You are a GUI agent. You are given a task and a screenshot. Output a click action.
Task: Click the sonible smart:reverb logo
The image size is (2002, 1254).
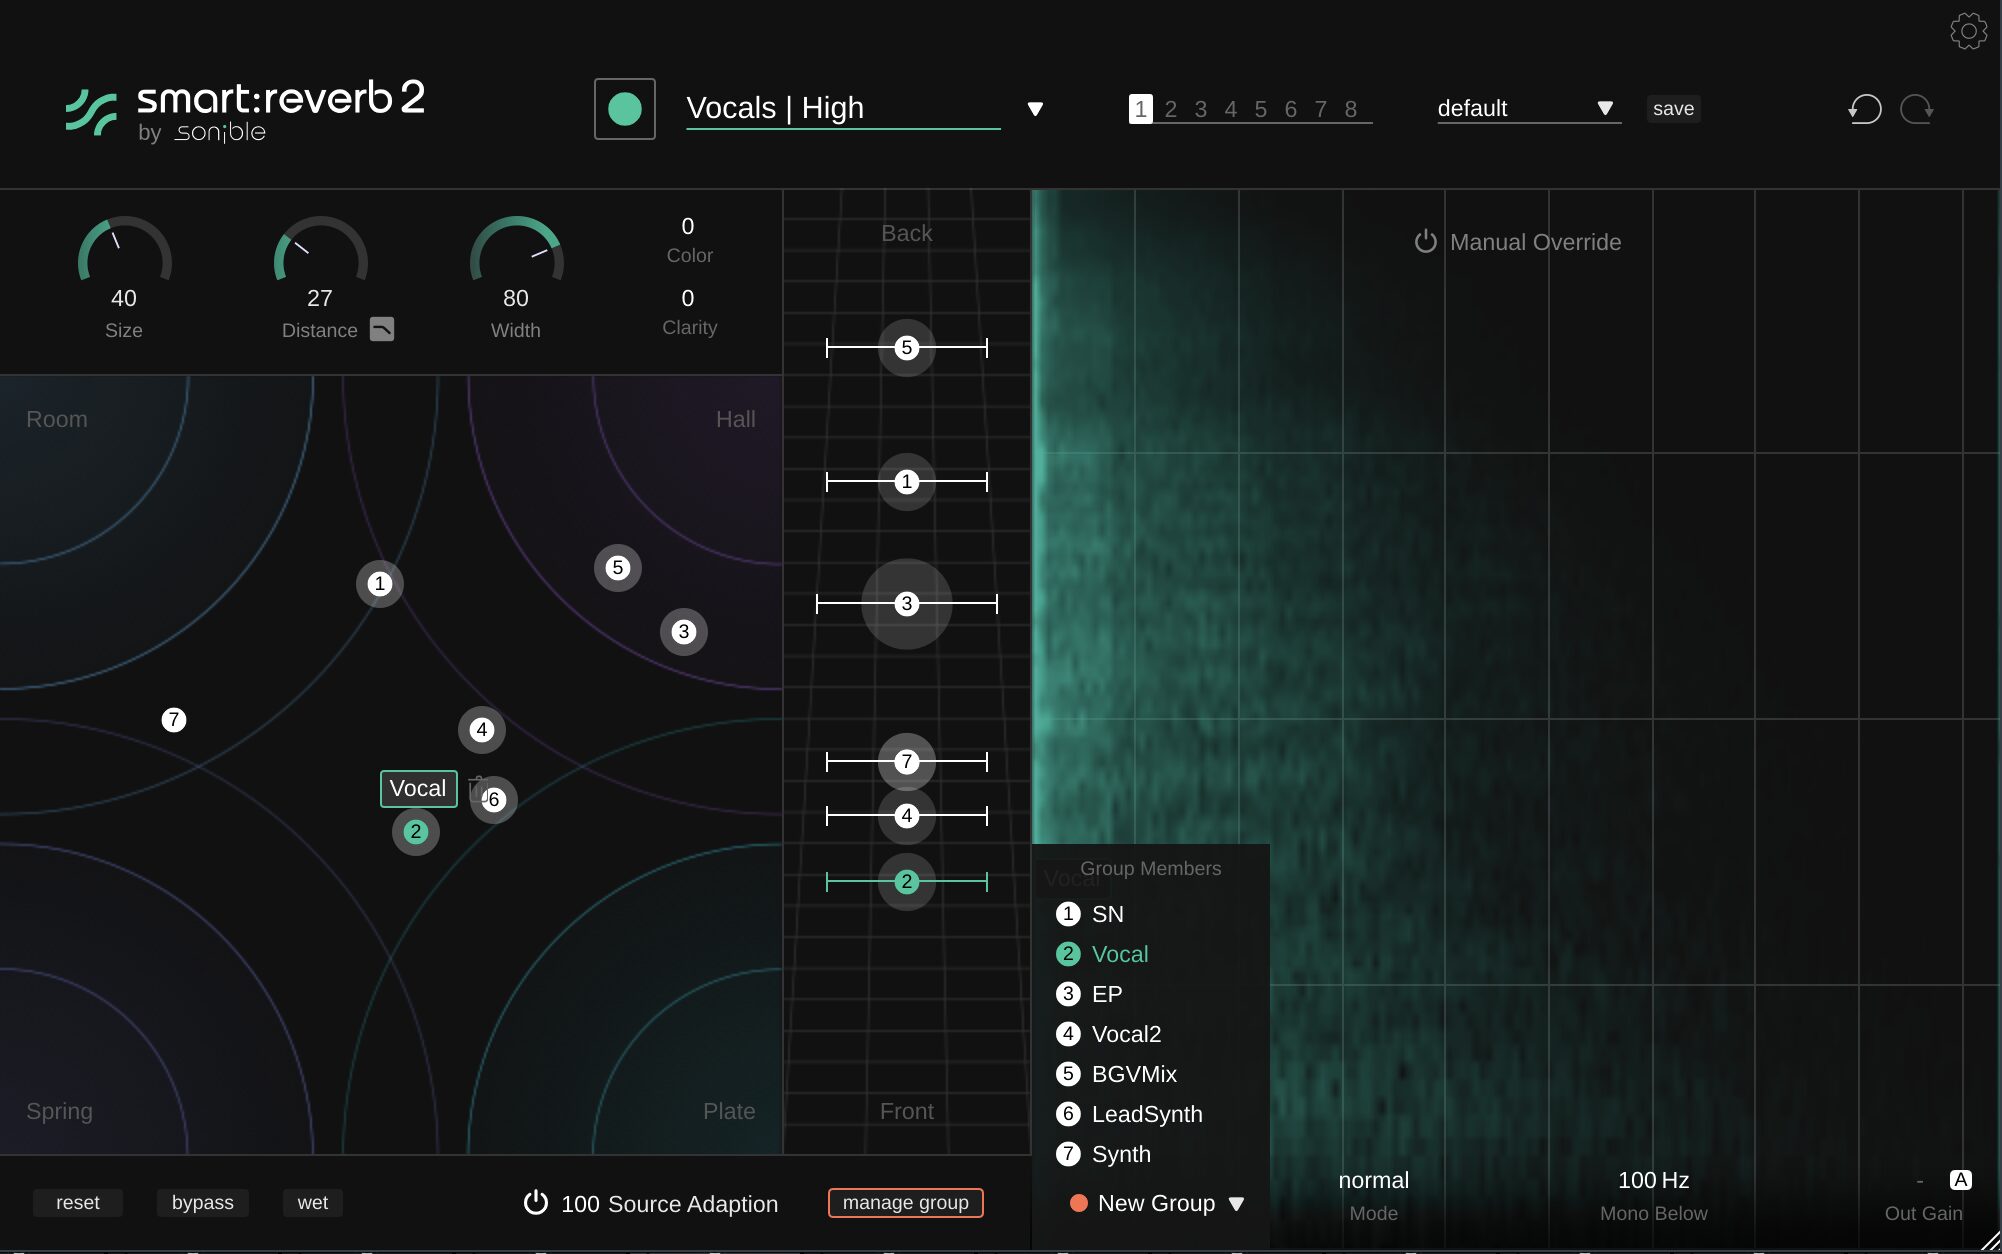point(245,110)
